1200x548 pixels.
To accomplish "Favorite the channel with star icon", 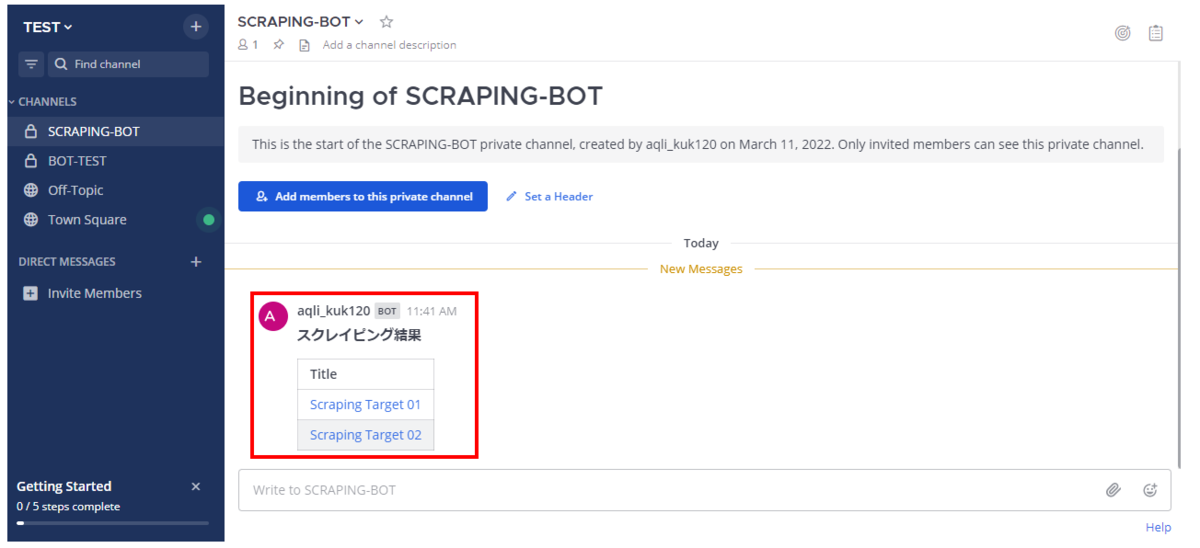I will pyautogui.click(x=387, y=22).
